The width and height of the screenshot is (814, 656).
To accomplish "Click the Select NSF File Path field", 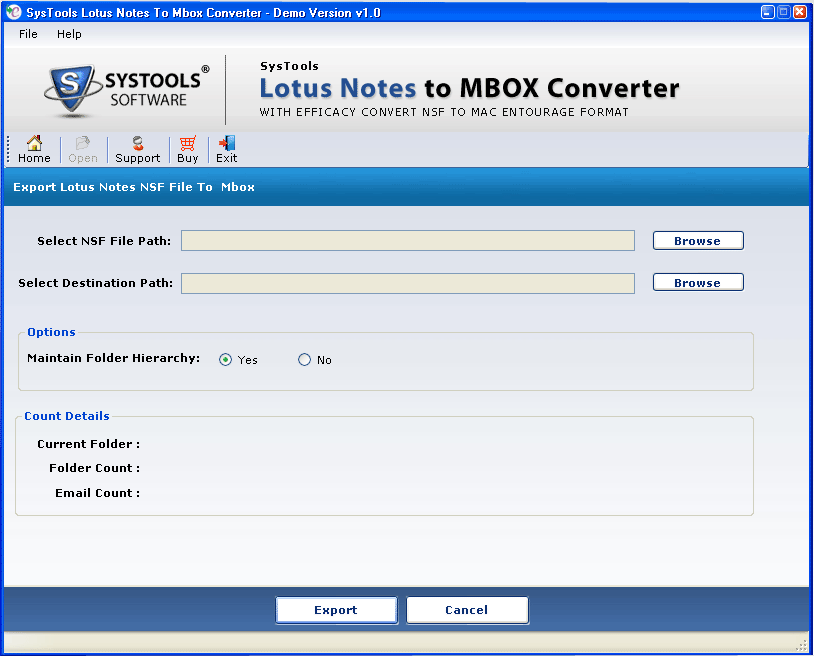I will coord(407,241).
